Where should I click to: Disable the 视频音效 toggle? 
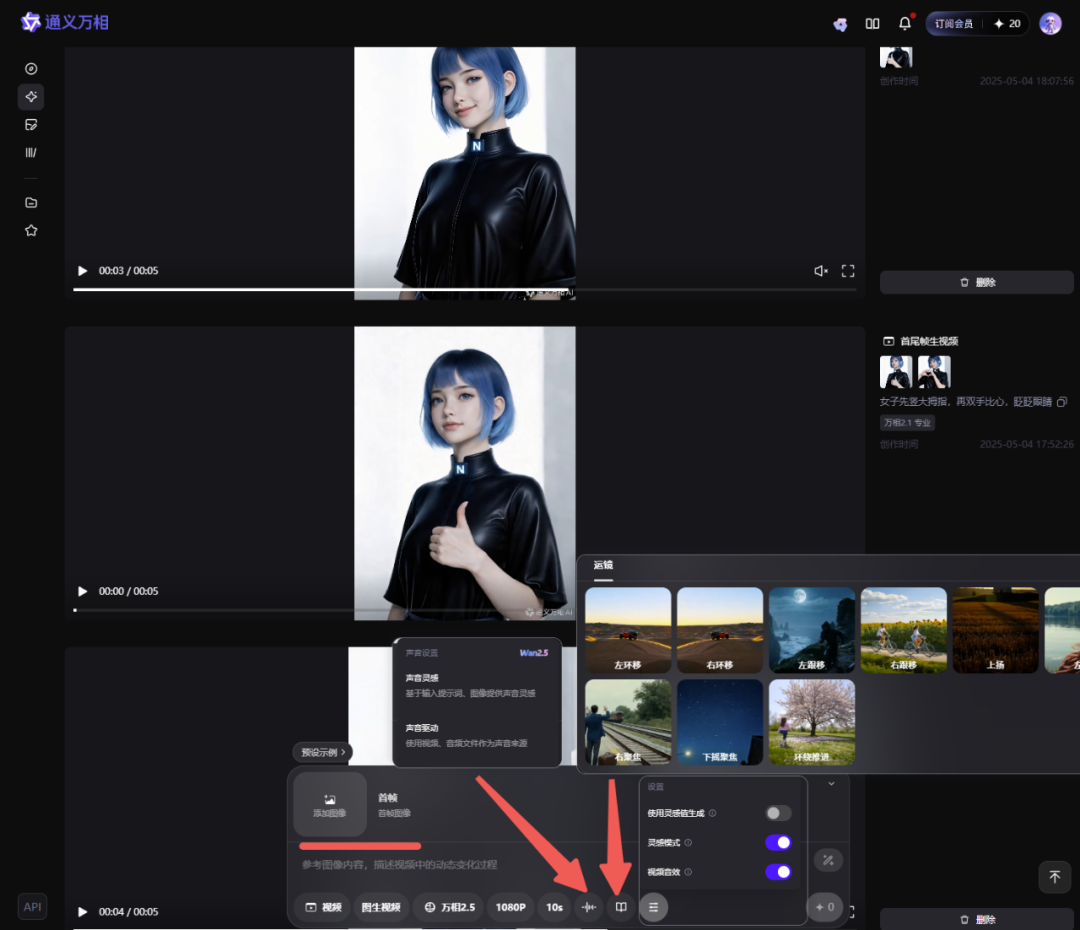point(777,872)
